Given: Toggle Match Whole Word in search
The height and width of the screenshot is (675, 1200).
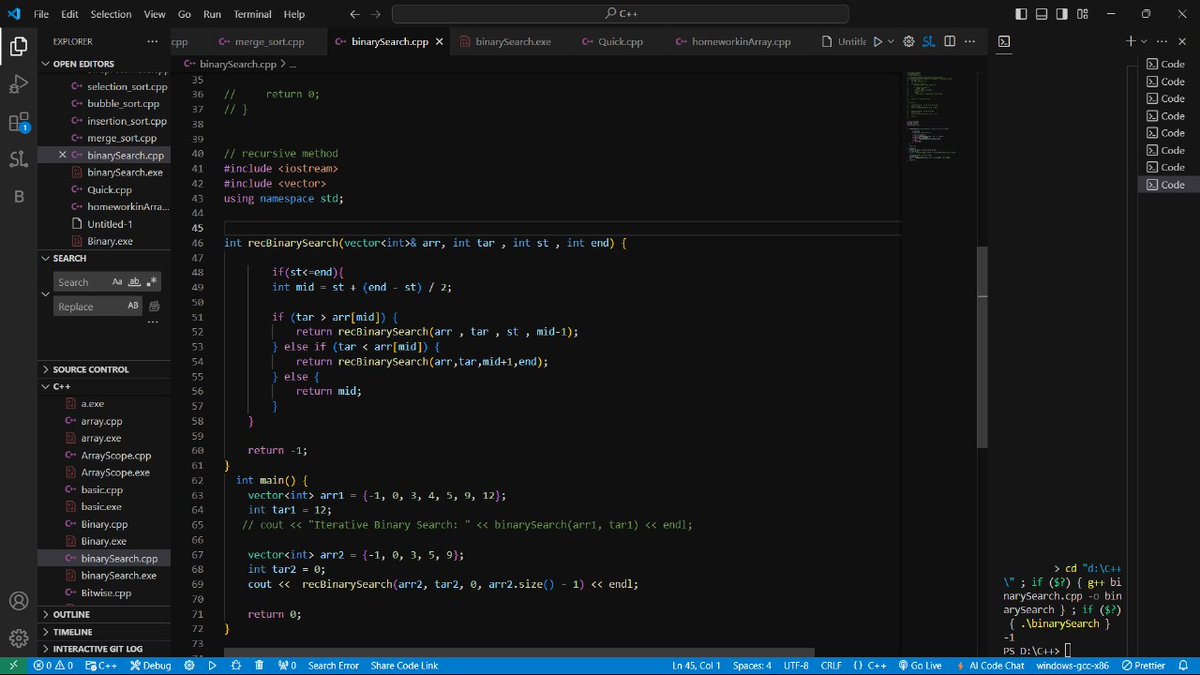Looking at the screenshot, I should point(134,282).
